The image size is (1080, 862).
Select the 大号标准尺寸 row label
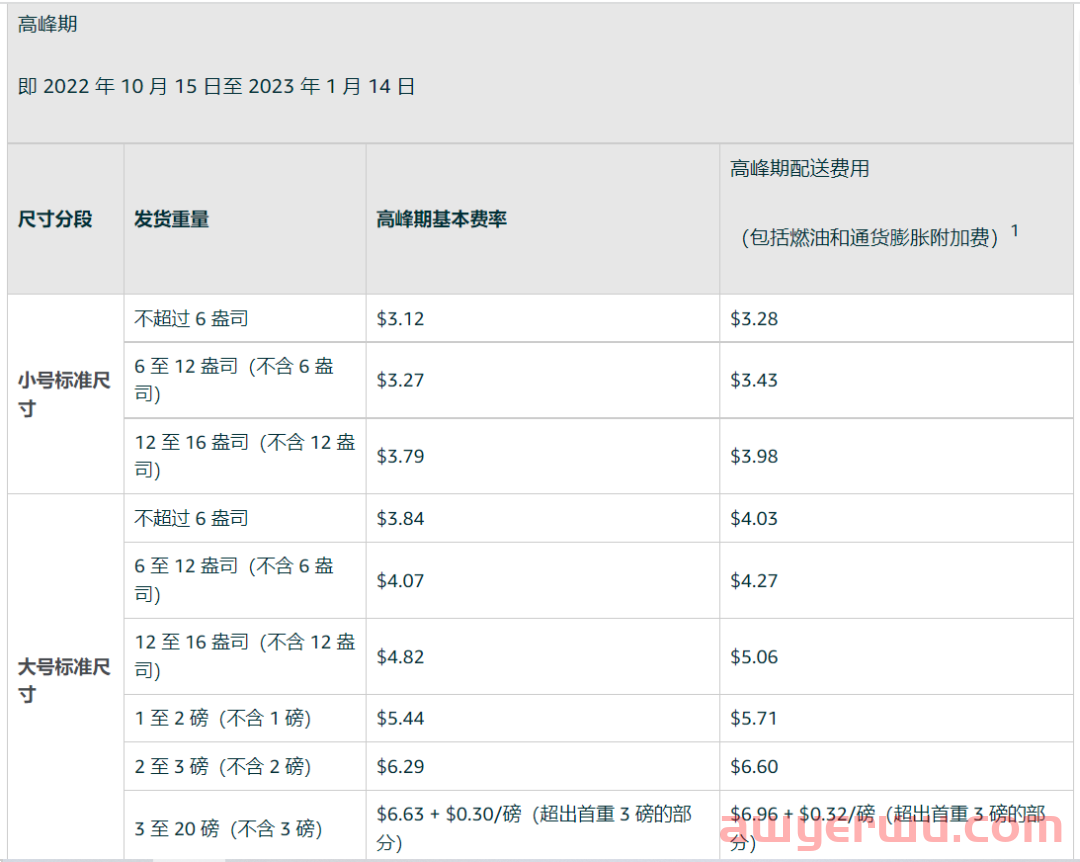[x=64, y=680]
